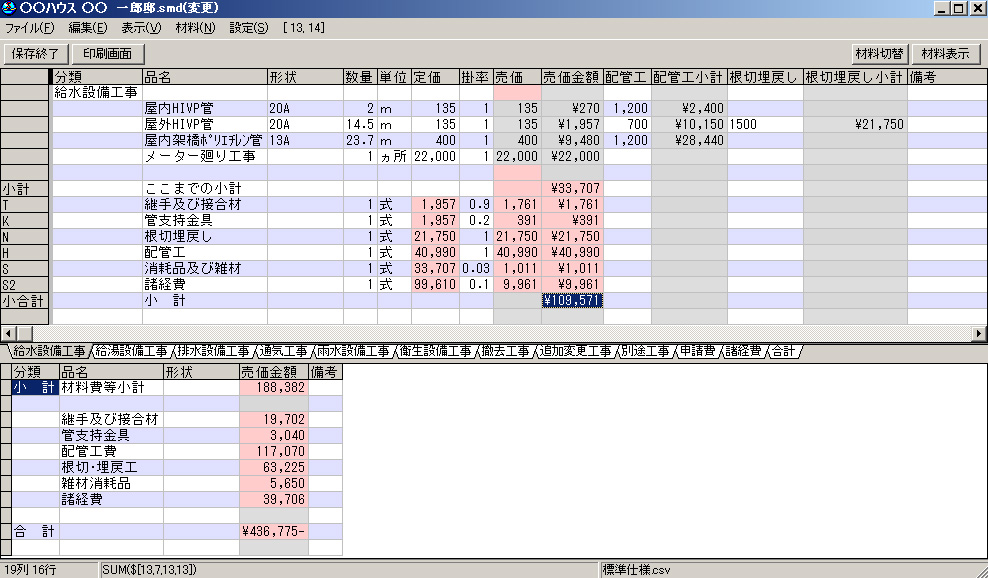Open the 材料(N) menu
Image resolution: width=988 pixels, height=578 pixels.
coord(195,28)
